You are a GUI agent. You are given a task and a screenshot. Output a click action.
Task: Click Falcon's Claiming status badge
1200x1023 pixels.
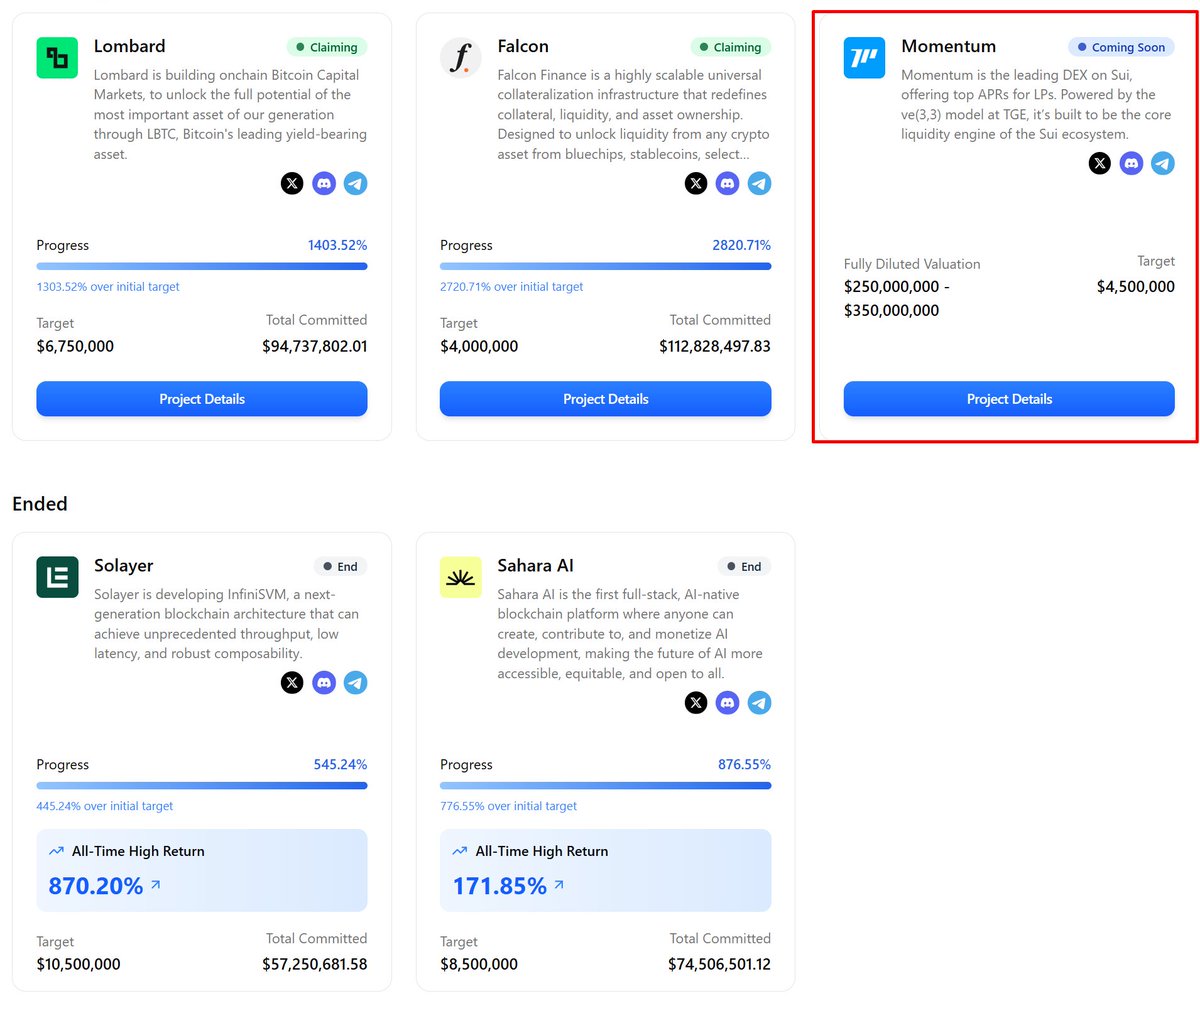point(731,47)
